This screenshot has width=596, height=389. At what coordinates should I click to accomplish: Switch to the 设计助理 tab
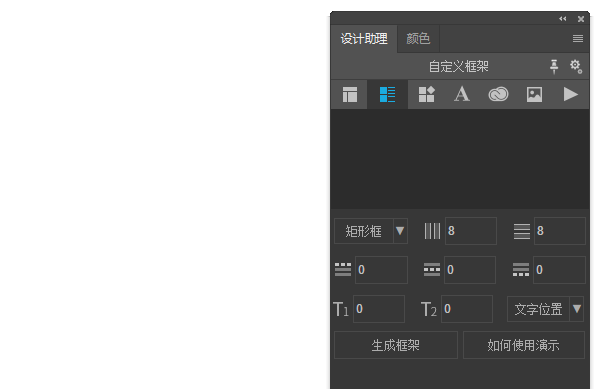pos(364,38)
